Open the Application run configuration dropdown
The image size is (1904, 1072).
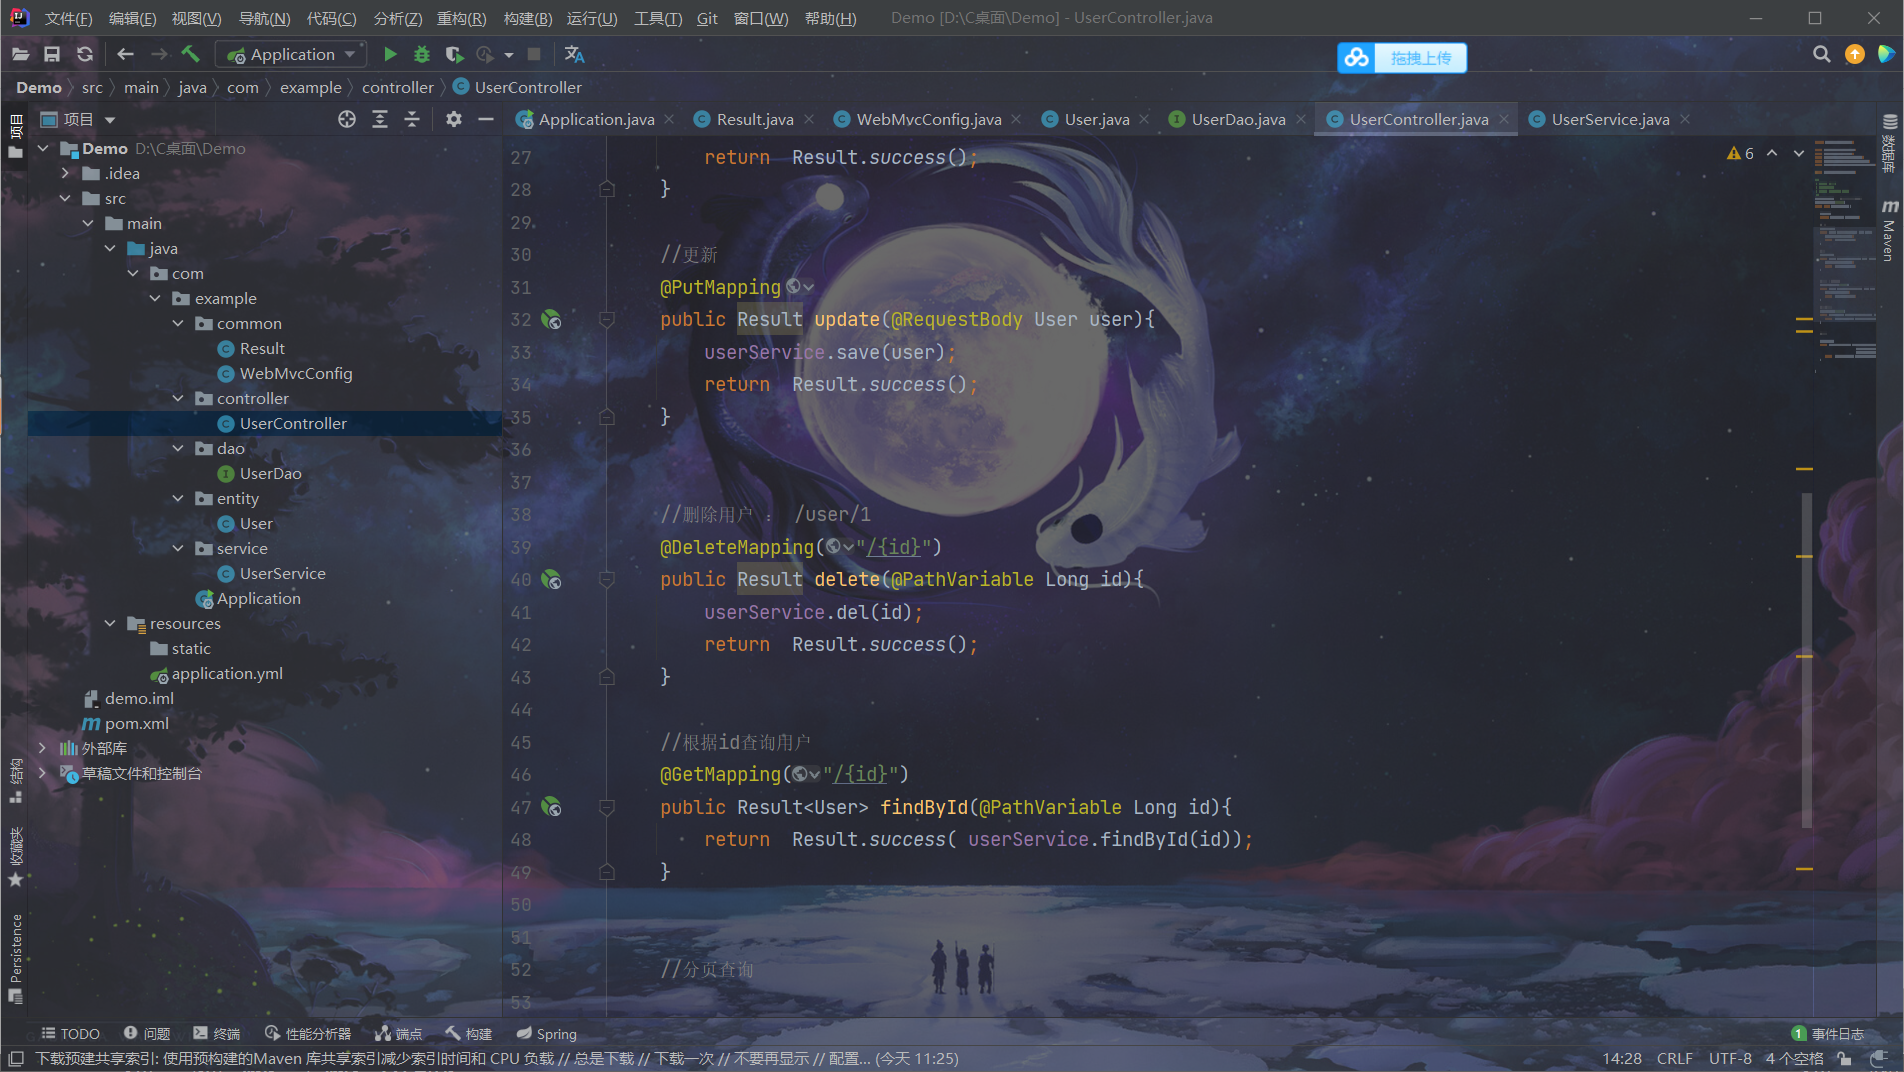pos(292,54)
